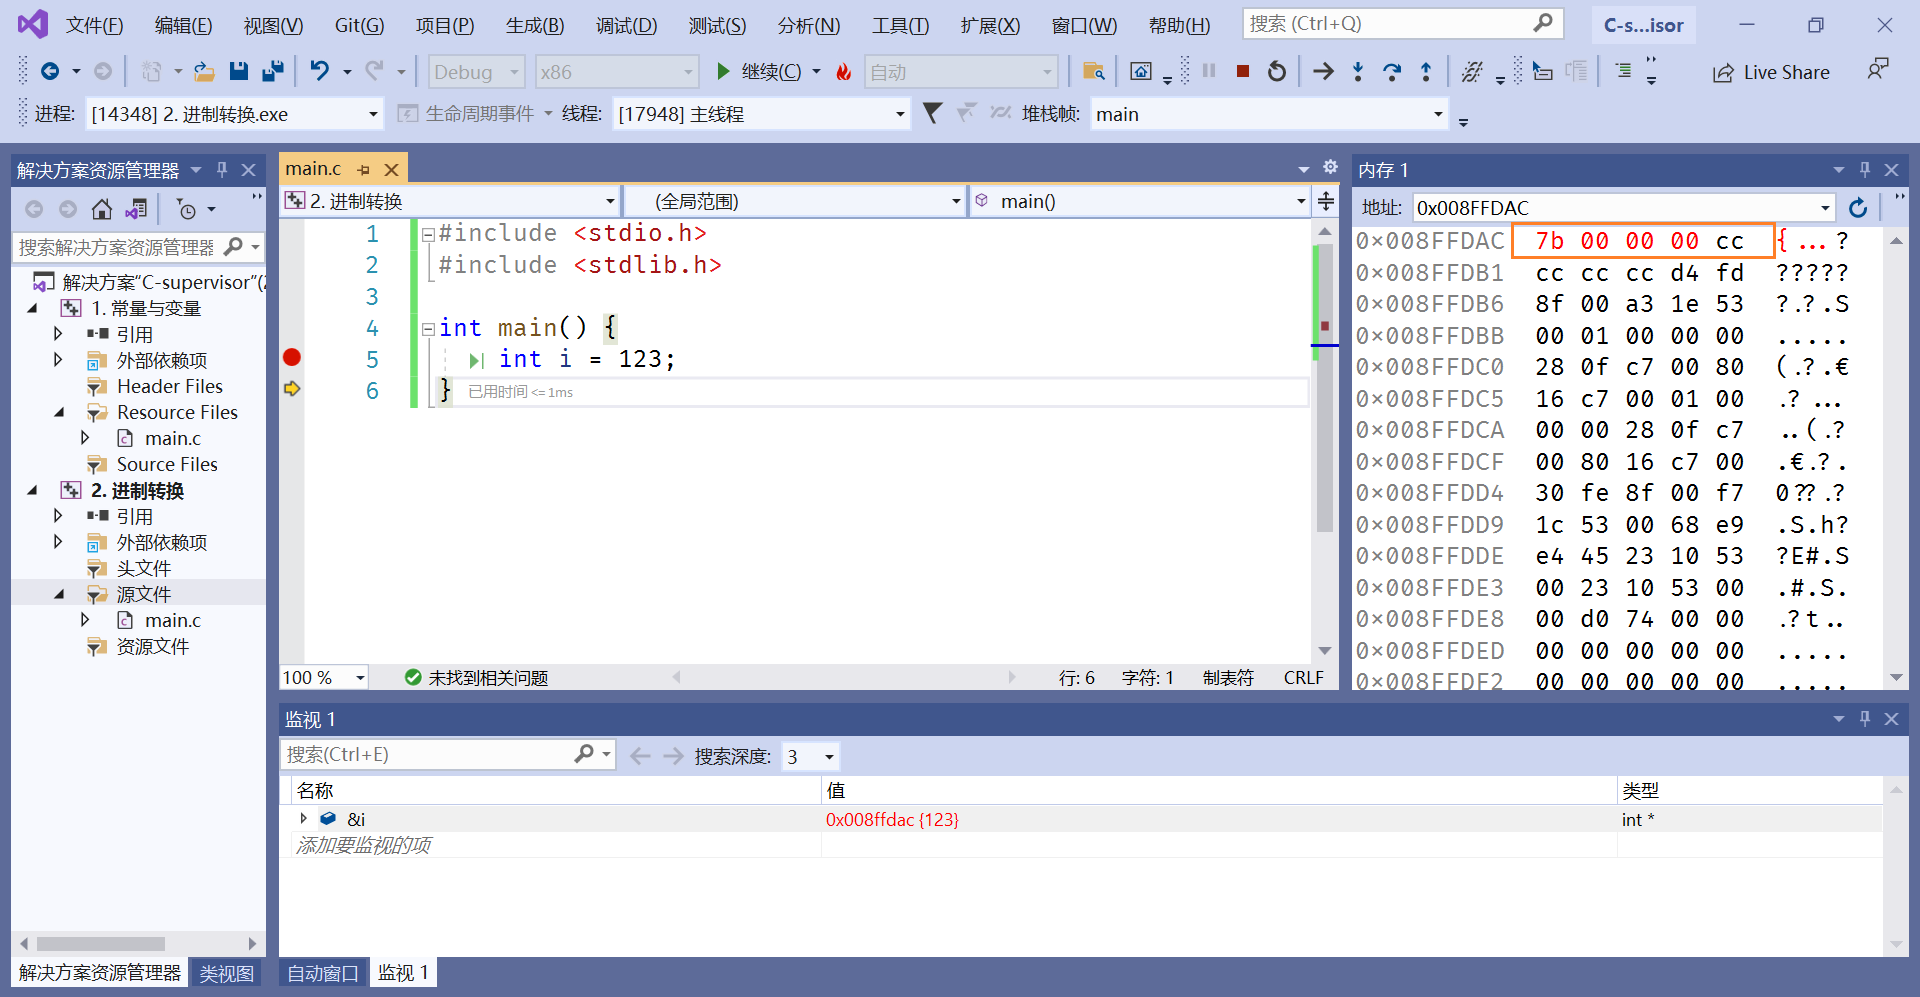Image resolution: width=1920 pixels, height=997 pixels.
Task: Open the Memory address dropdown
Action: [x=1825, y=208]
